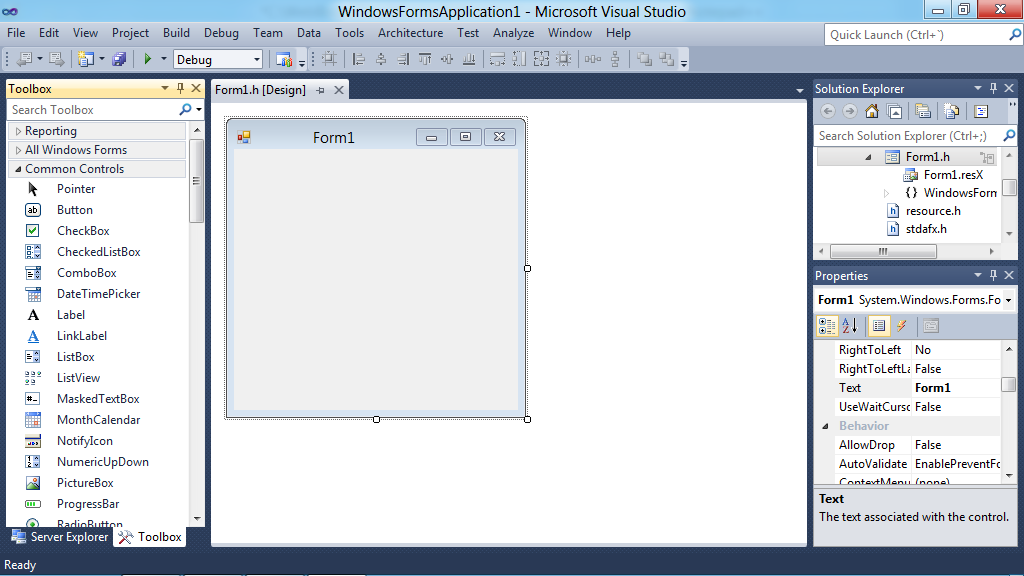This screenshot has width=1024, height=576.
Task: Expand the Reporting toolbox group
Action: [18, 131]
